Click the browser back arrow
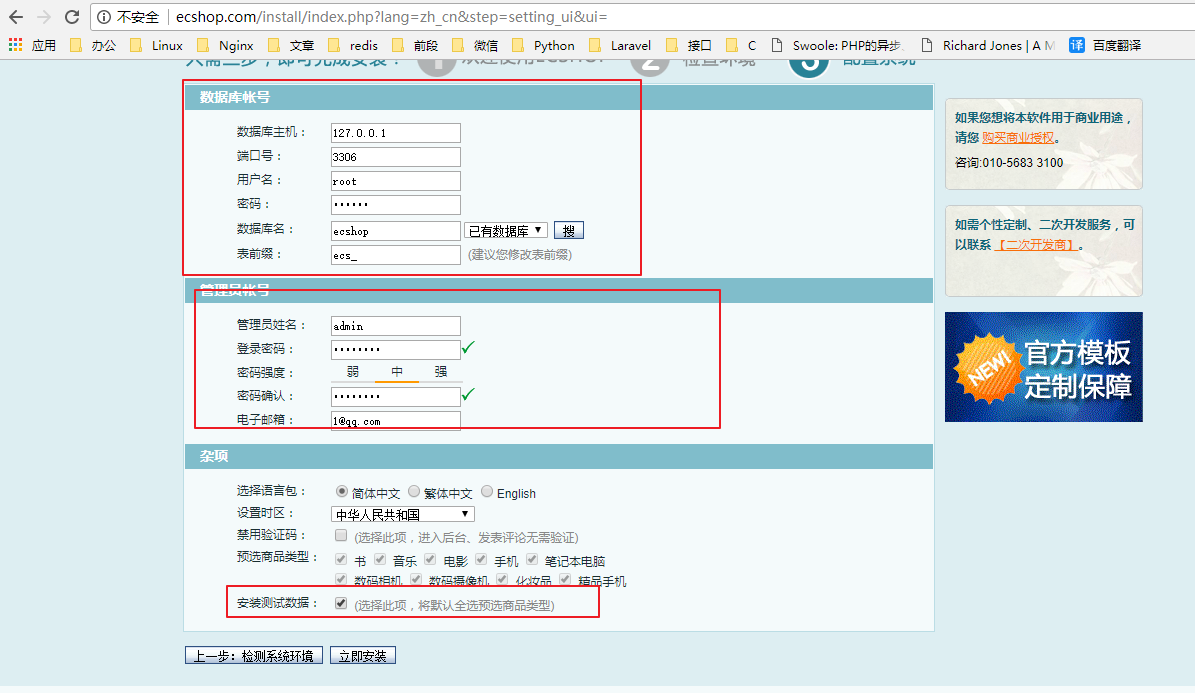 (x=16, y=17)
